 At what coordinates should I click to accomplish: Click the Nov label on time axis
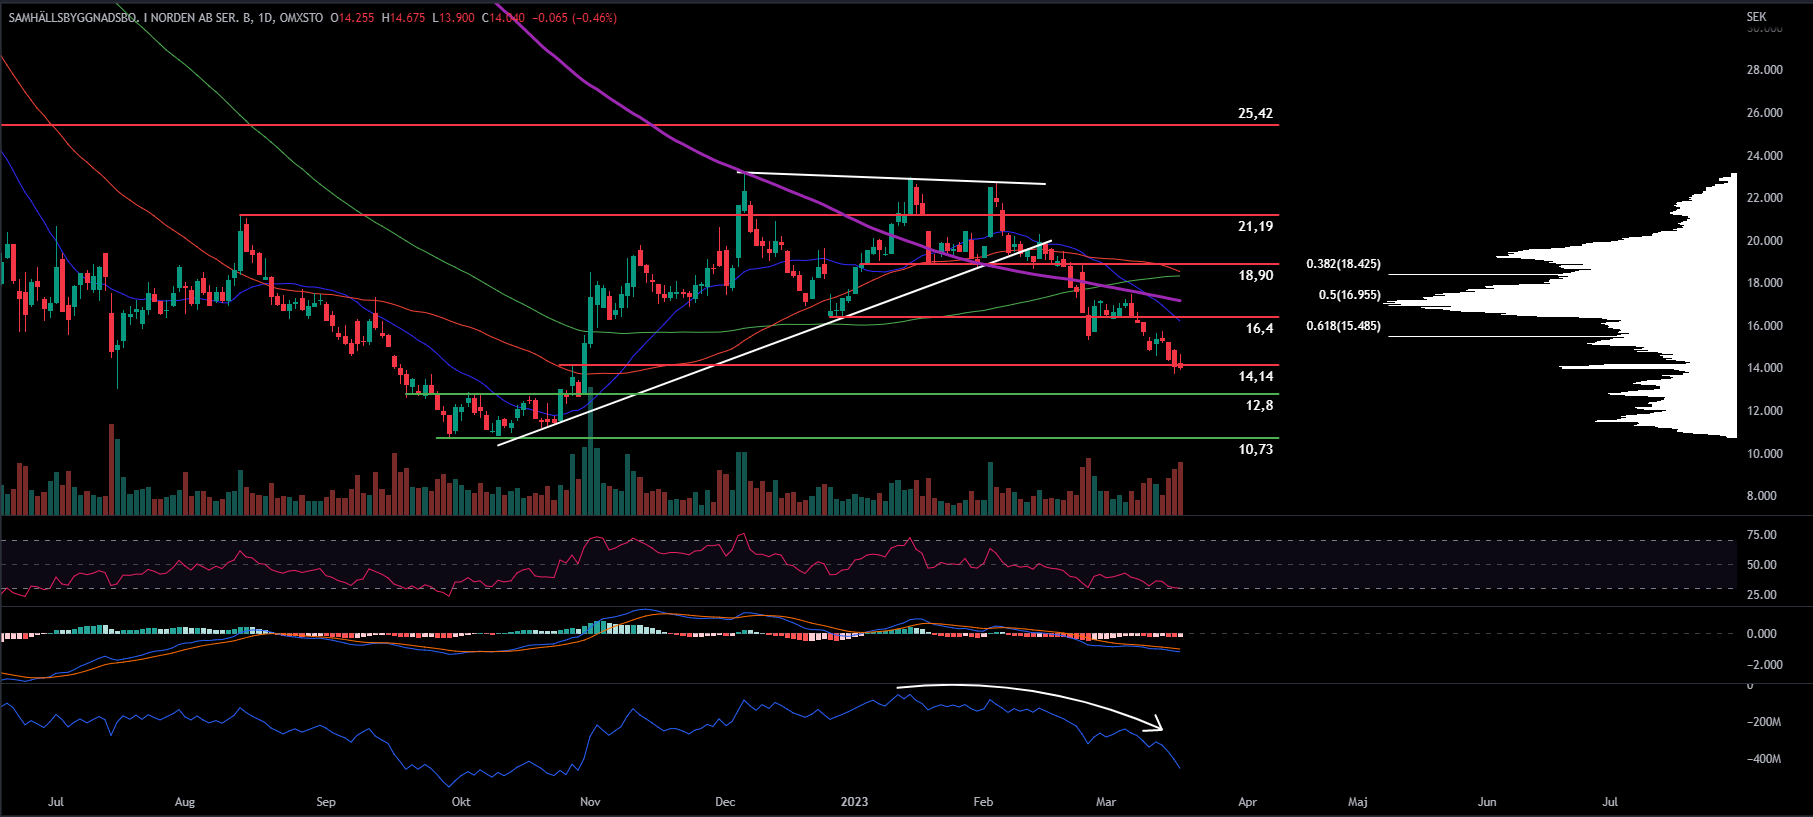(590, 802)
